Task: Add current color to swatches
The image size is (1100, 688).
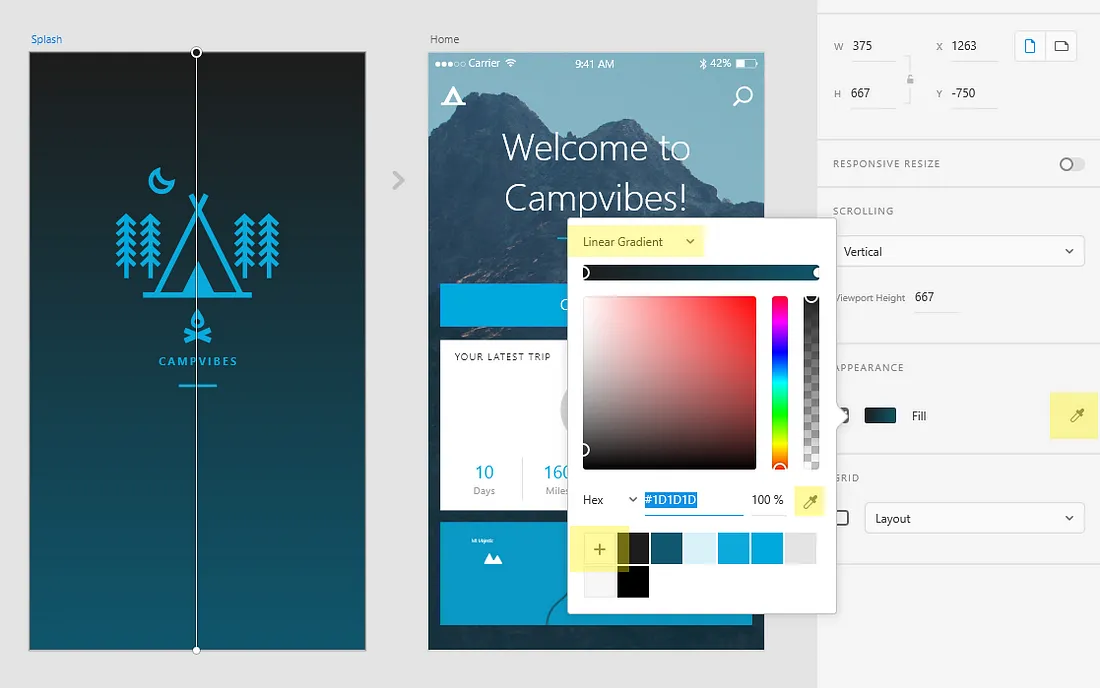Action: [x=599, y=549]
